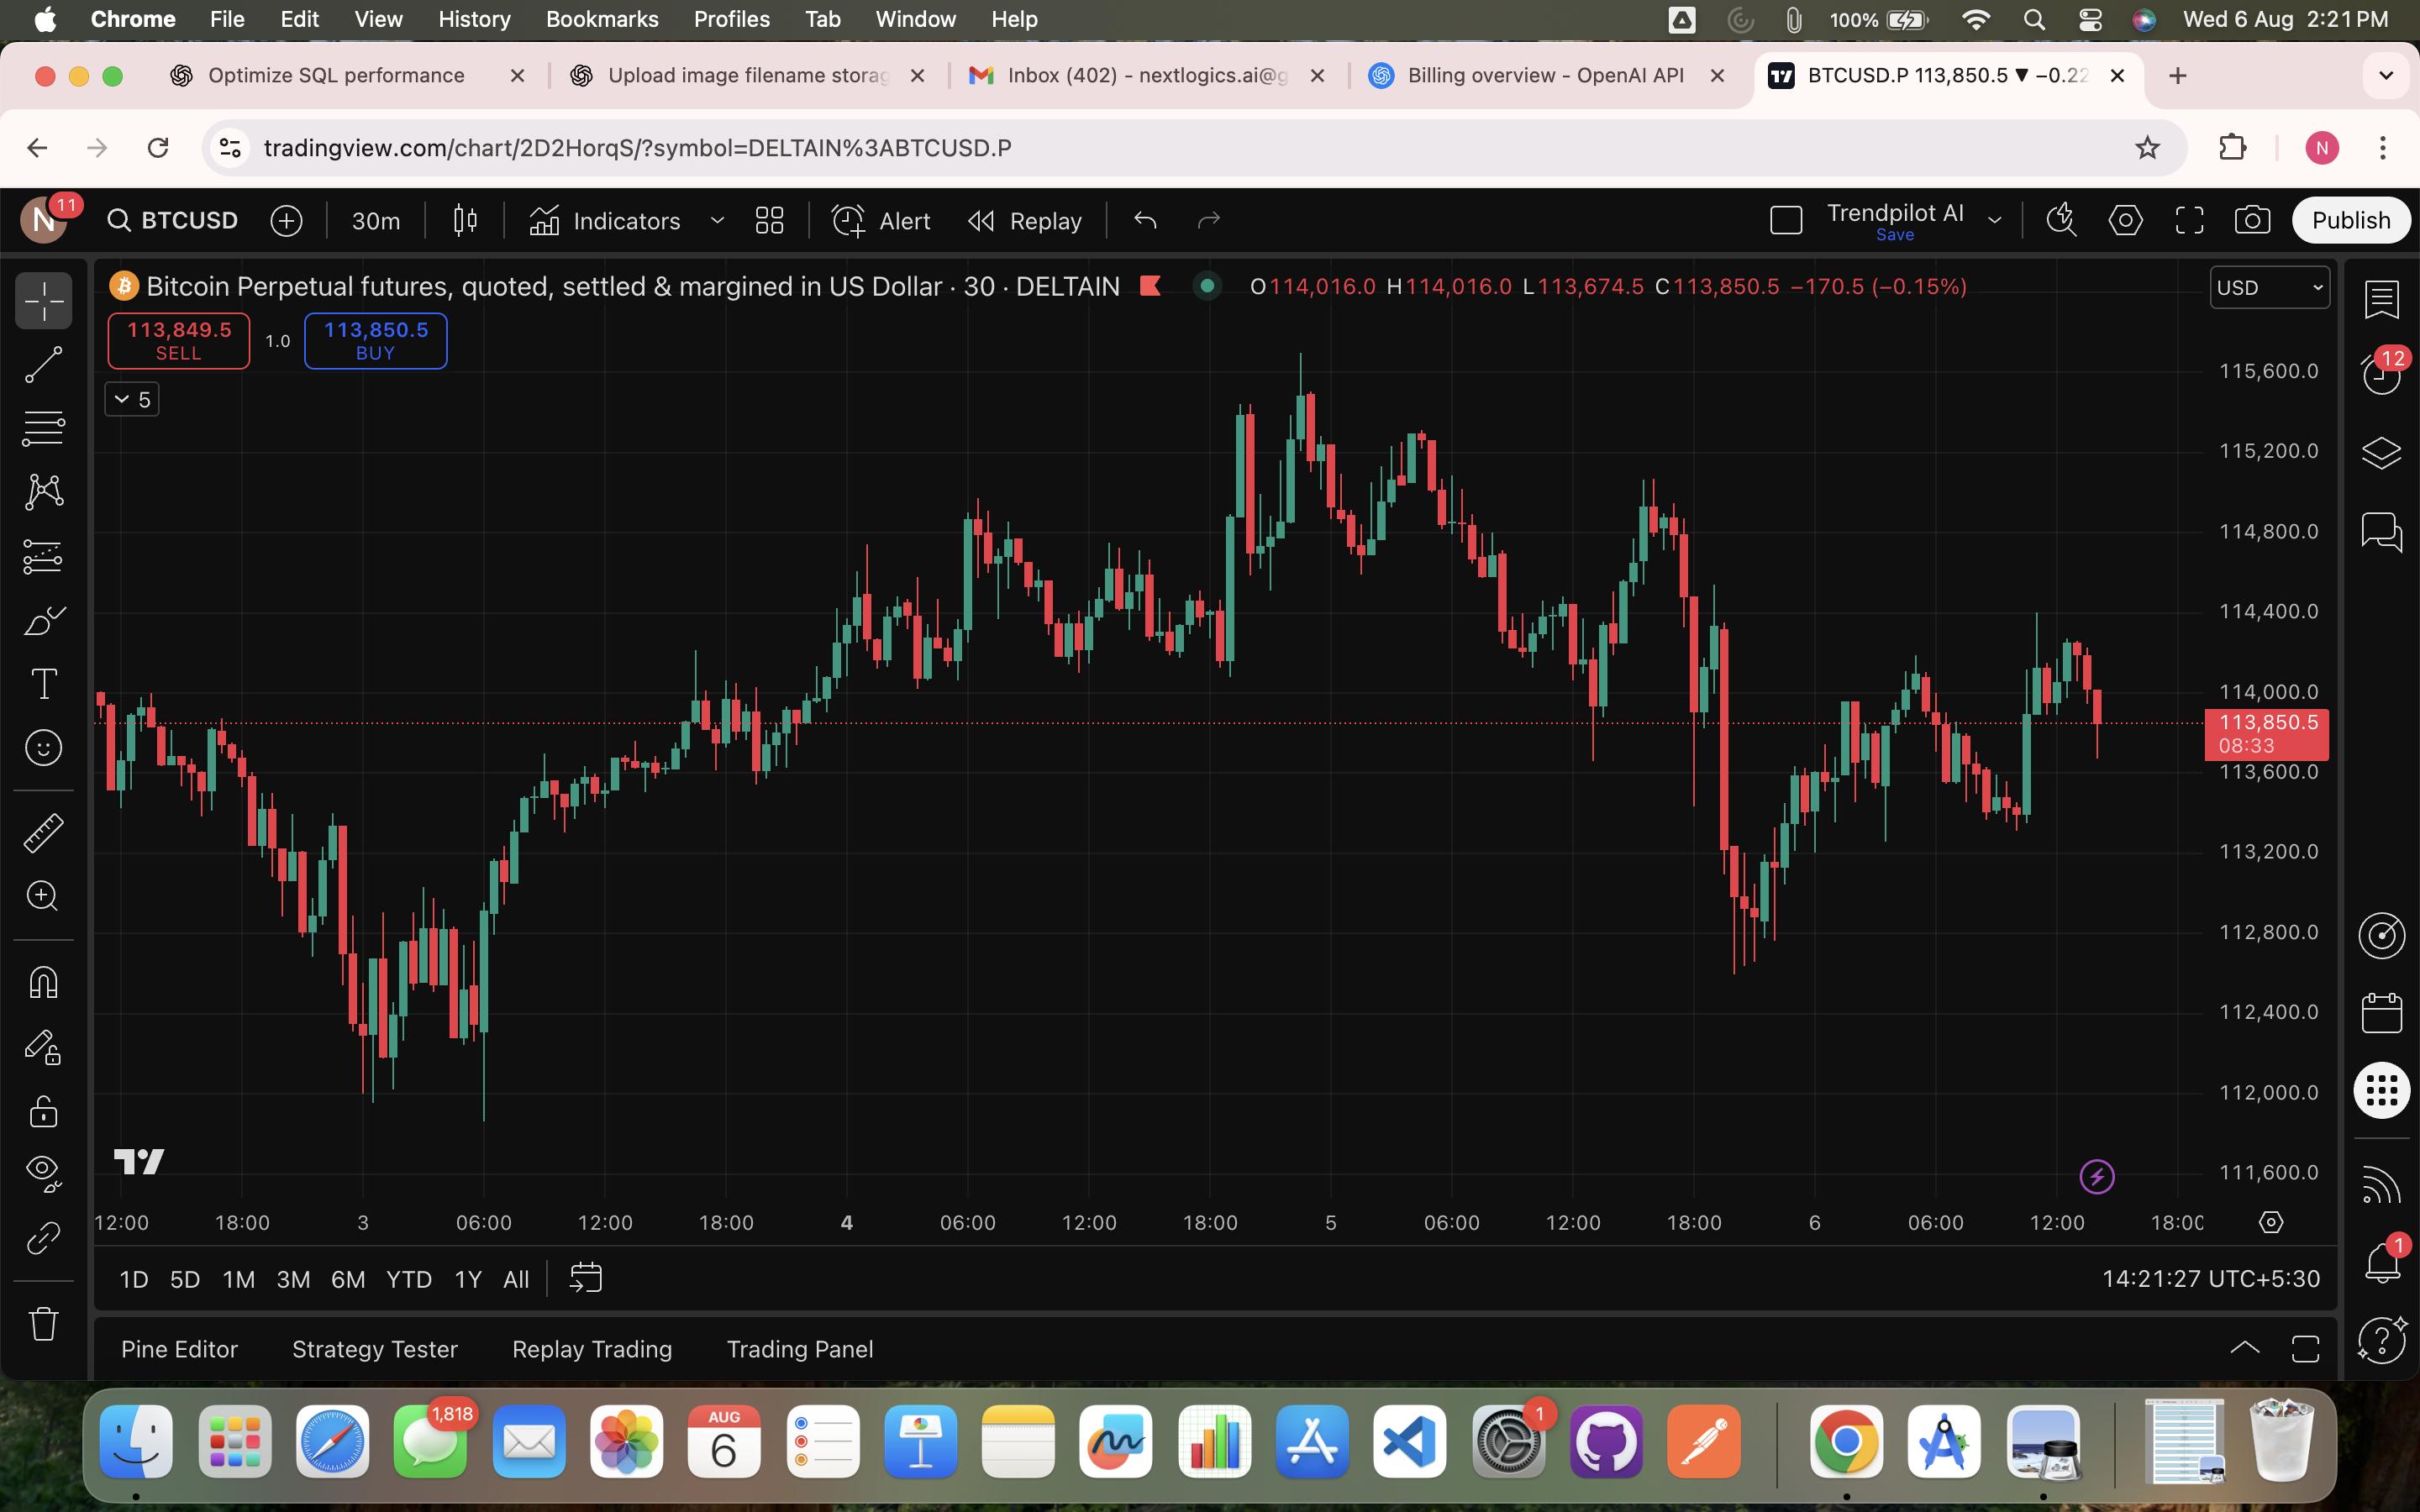Screen dimensions: 2420x1512
Task: Open the Indicators favorites dropdown arrow
Action: [x=717, y=220]
